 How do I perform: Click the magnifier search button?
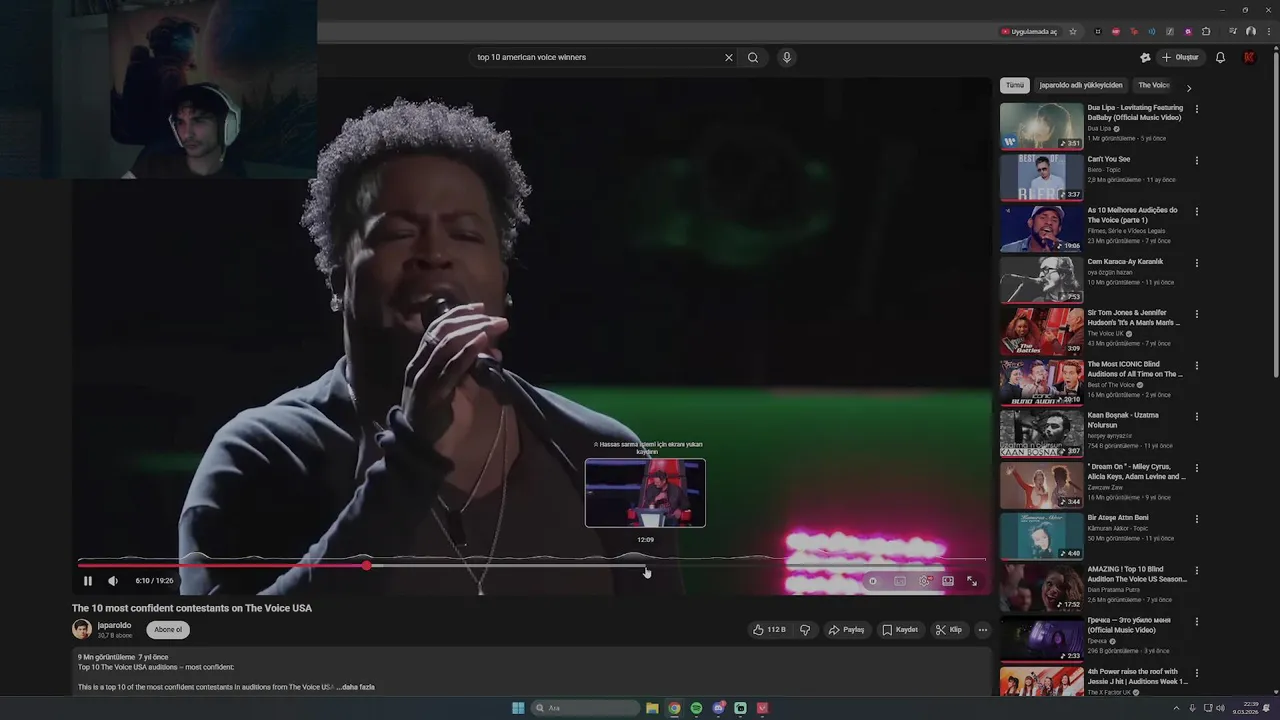(753, 57)
